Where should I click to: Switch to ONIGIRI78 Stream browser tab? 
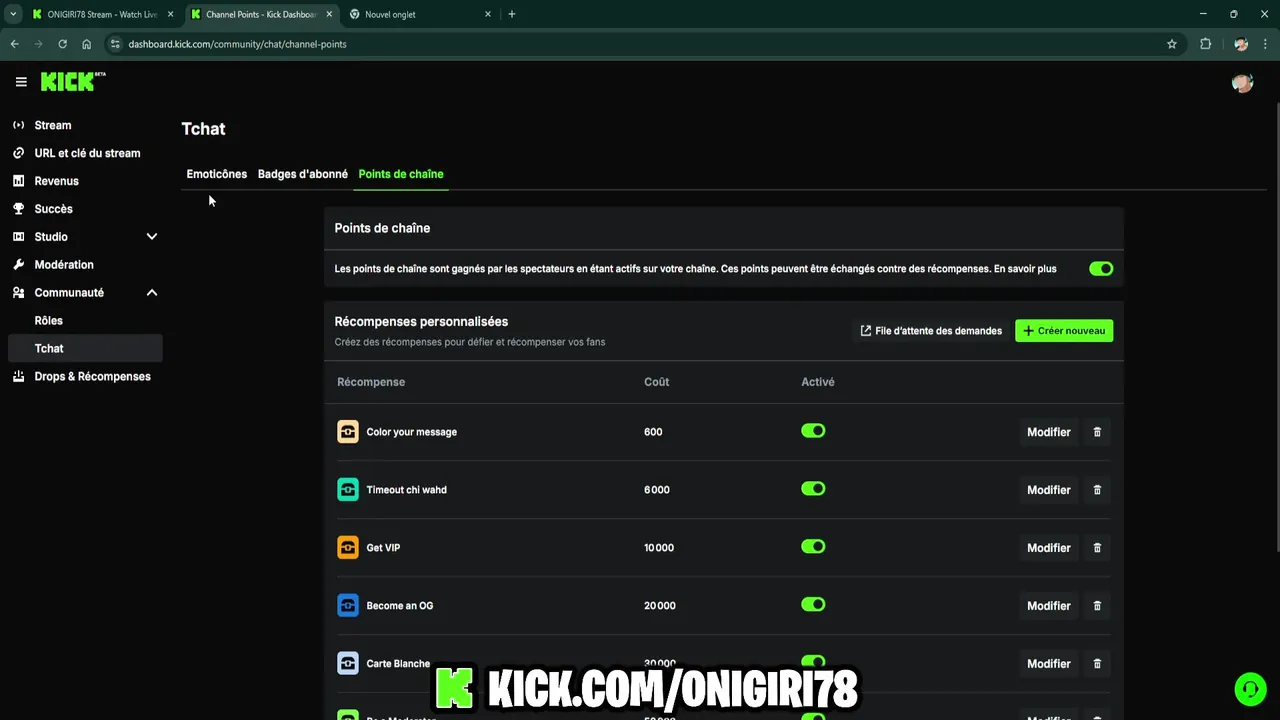pos(102,14)
